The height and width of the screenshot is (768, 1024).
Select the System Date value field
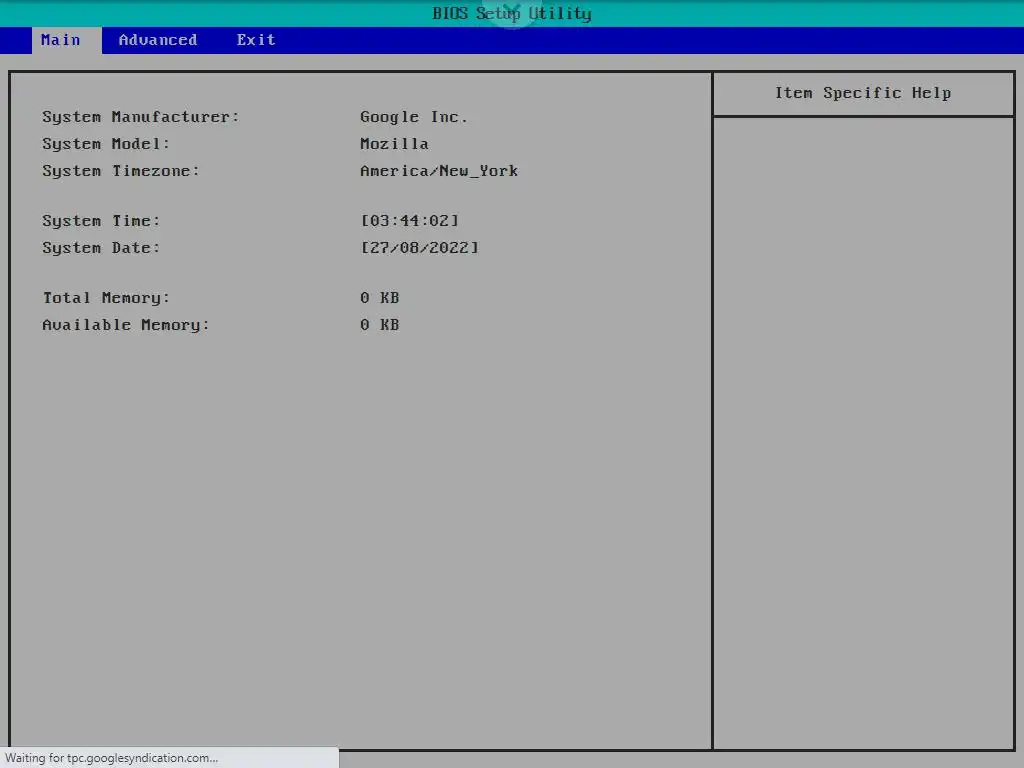click(419, 248)
